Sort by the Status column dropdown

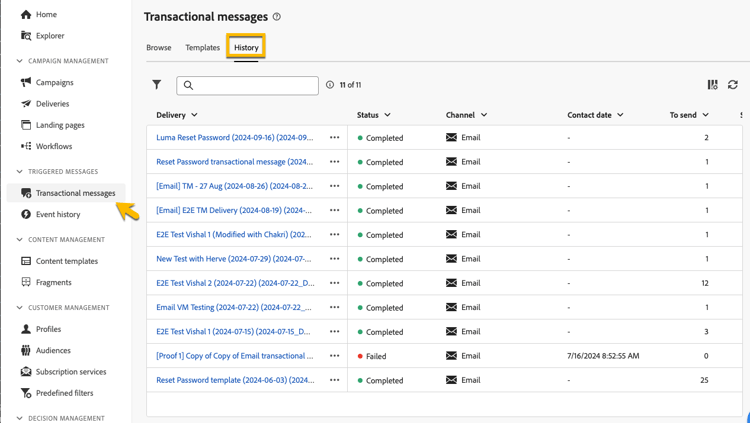(387, 115)
